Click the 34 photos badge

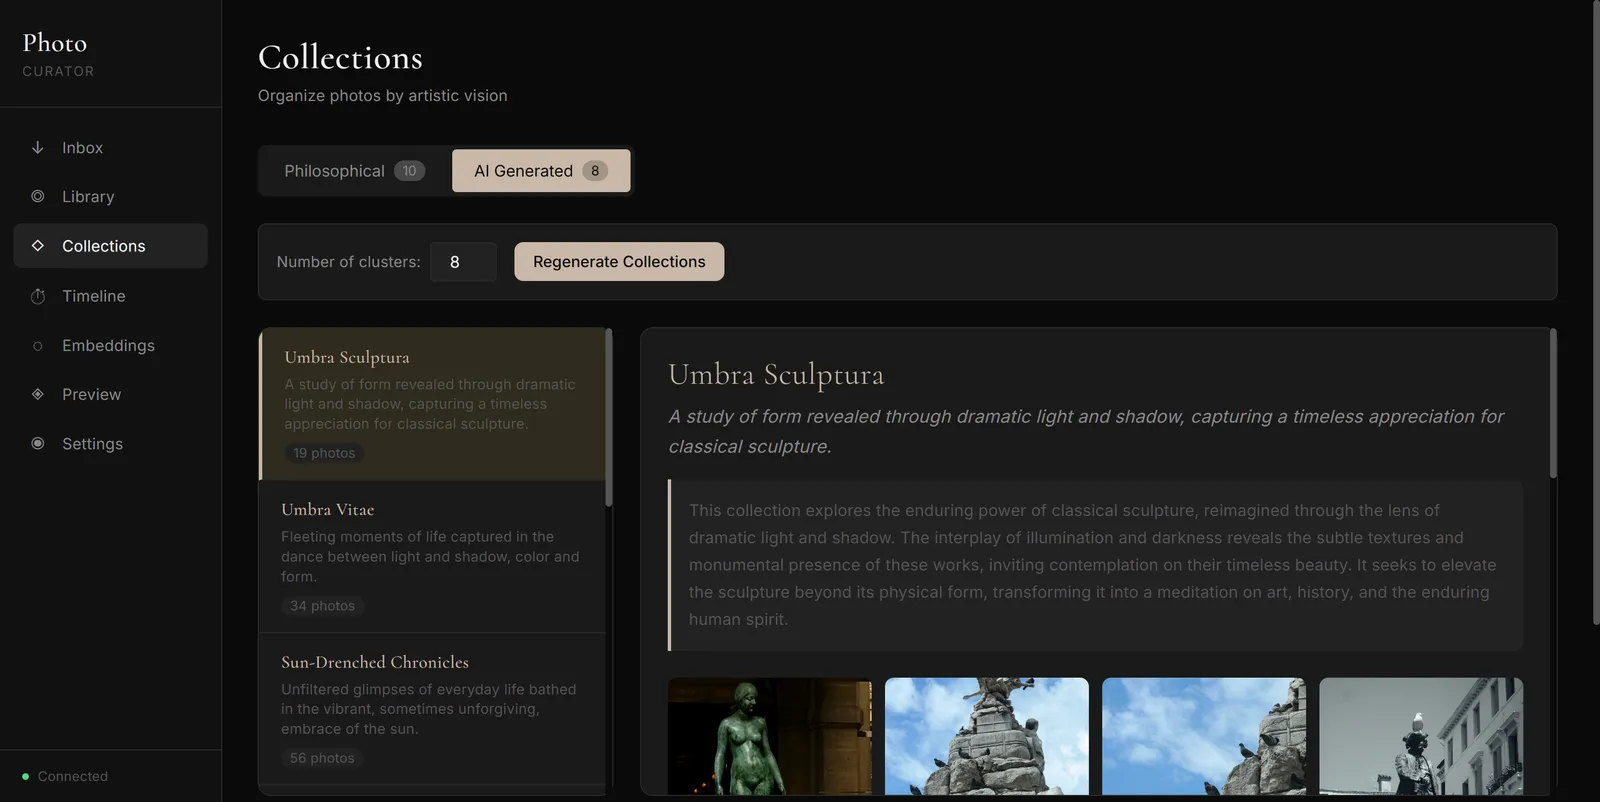click(322, 606)
